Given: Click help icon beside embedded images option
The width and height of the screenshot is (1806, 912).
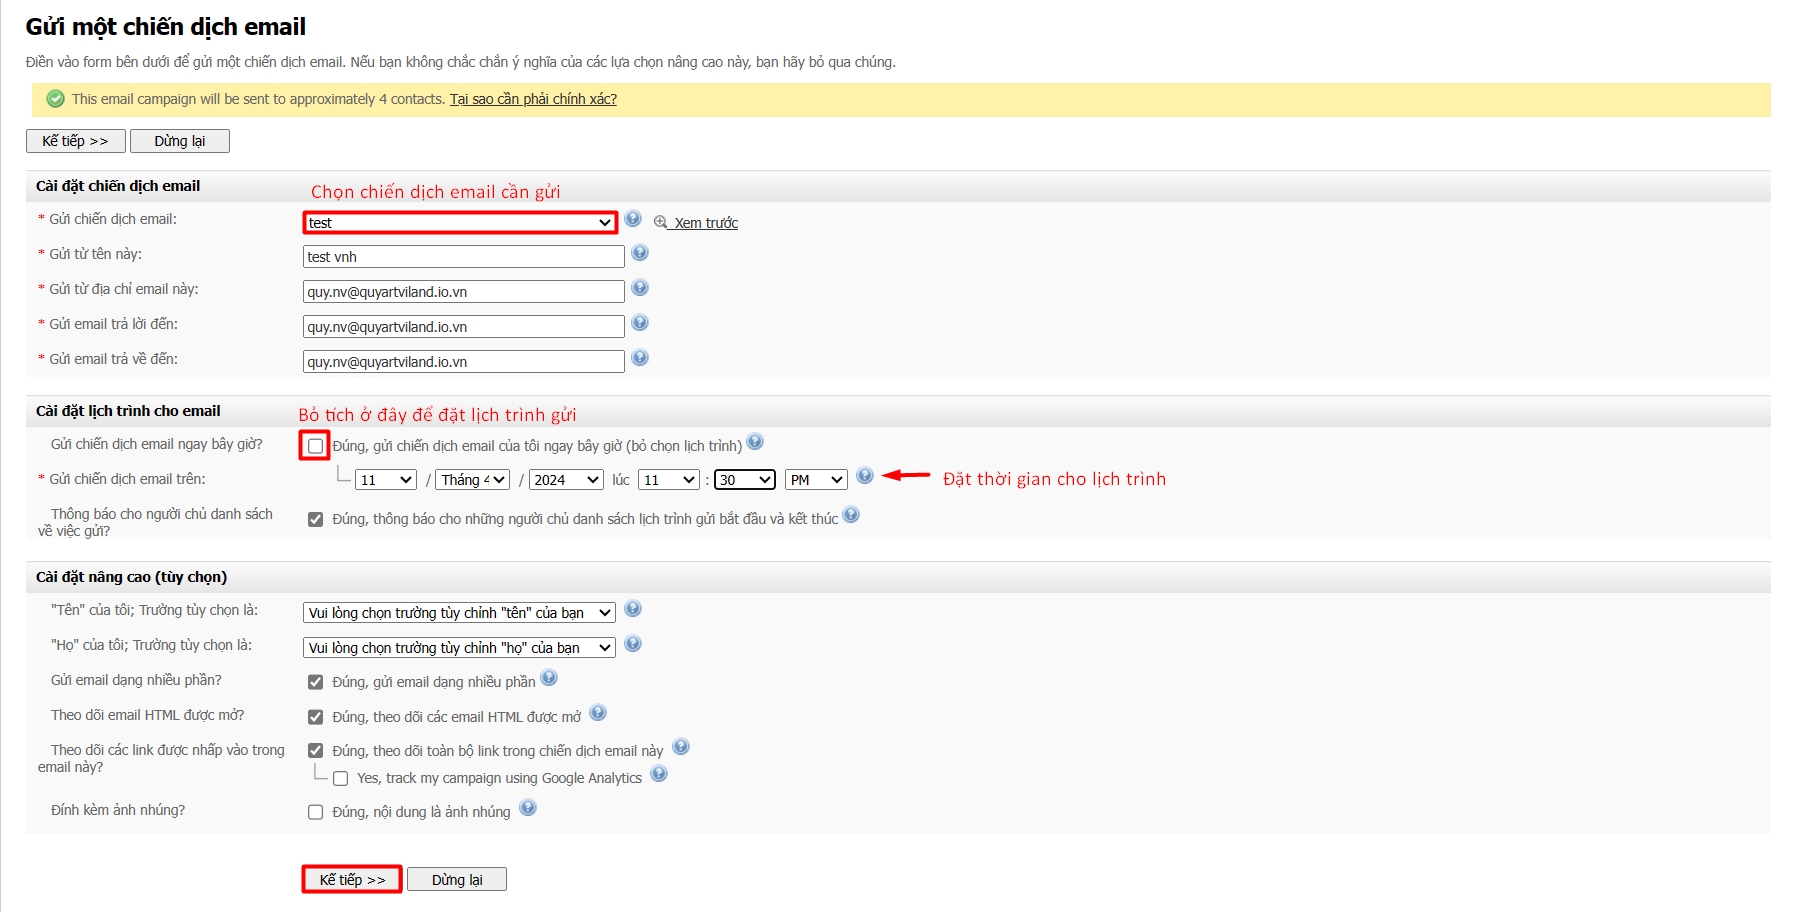Looking at the screenshot, I should click(528, 808).
